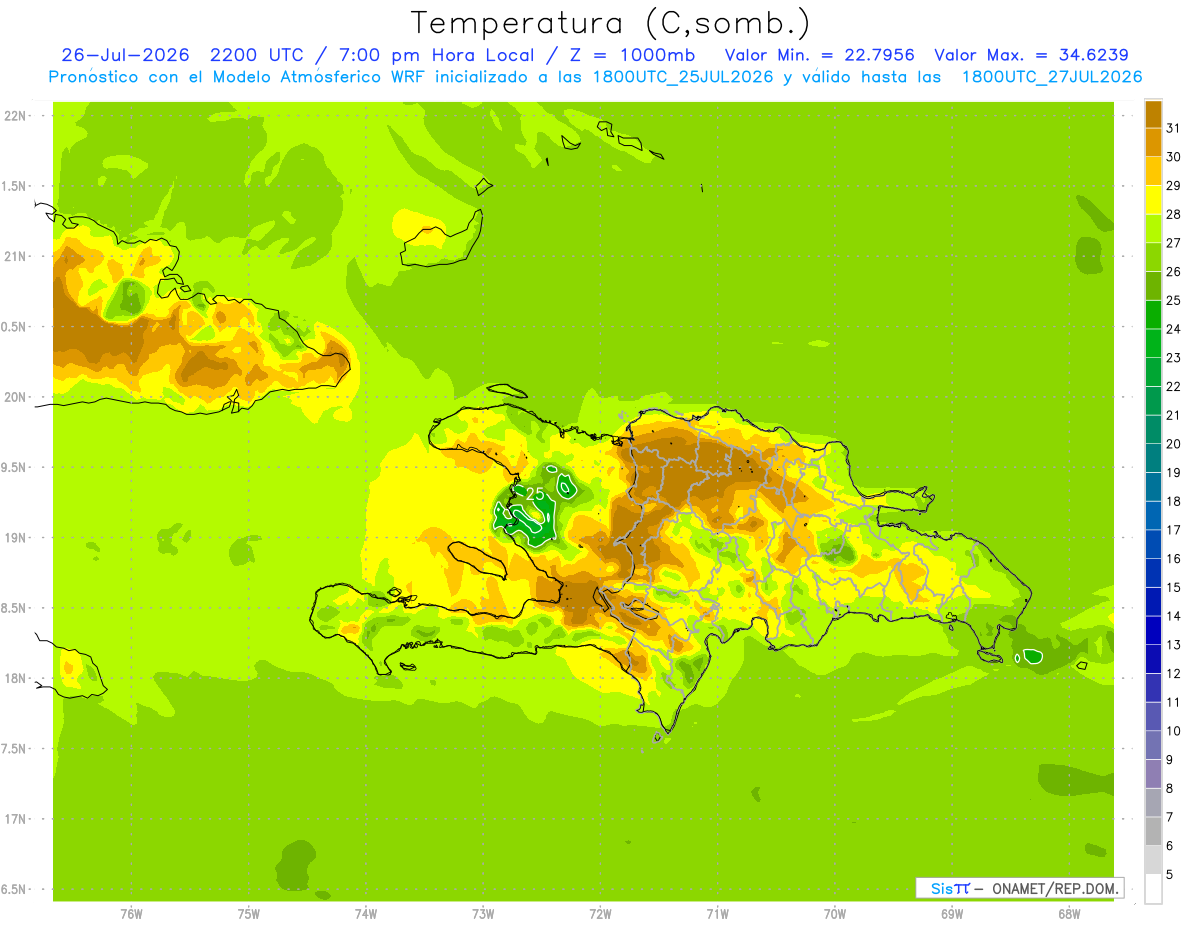Click the "Valor Max. = 34.6239" reading
This screenshot has width=1200, height=927.
click(1032, 55)
